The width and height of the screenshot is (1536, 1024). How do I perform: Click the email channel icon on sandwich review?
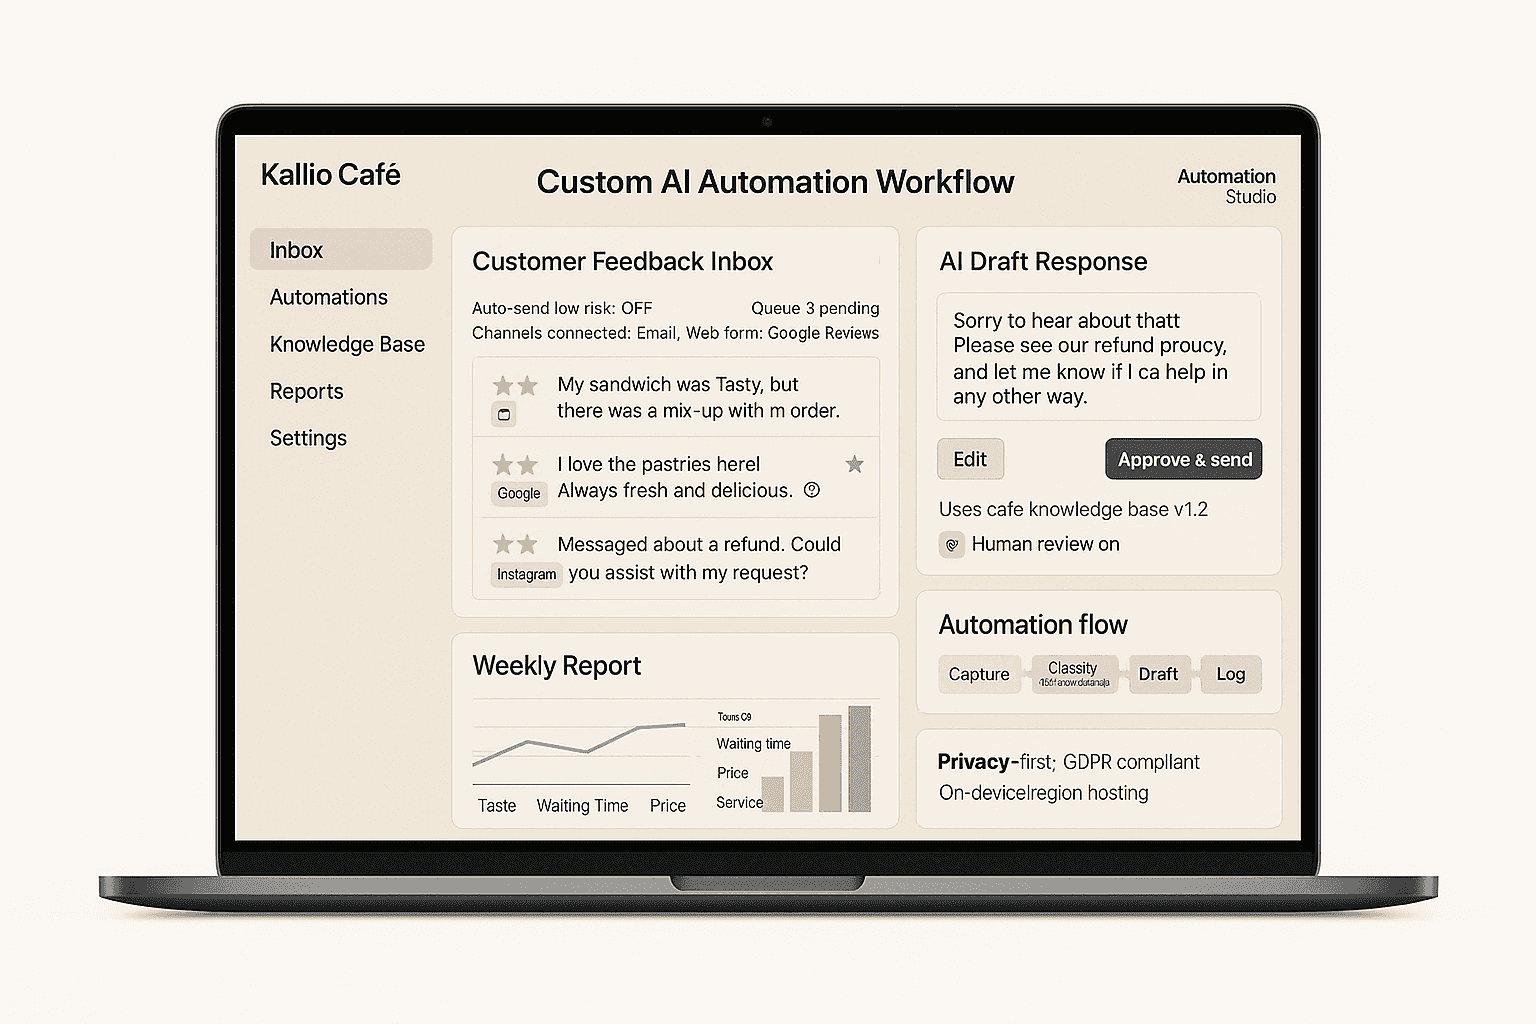[x=504, y=414]
